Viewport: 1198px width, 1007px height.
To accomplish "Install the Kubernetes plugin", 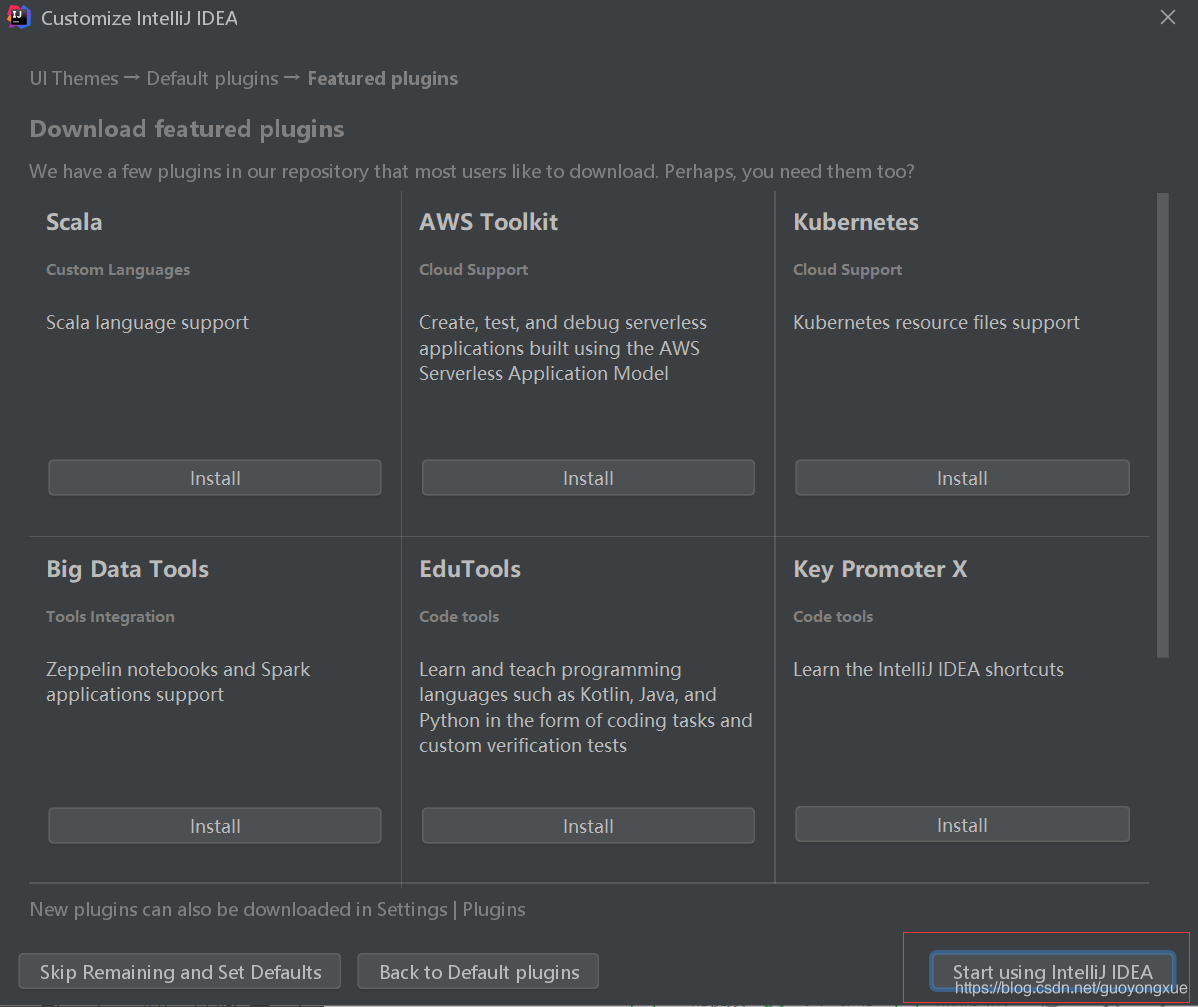I will 962,478.
